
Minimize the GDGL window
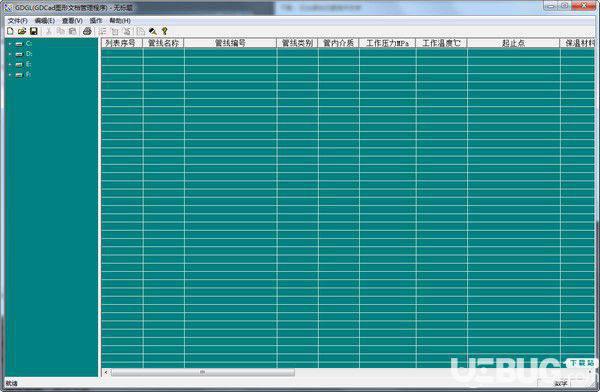[x=551, y=6]
